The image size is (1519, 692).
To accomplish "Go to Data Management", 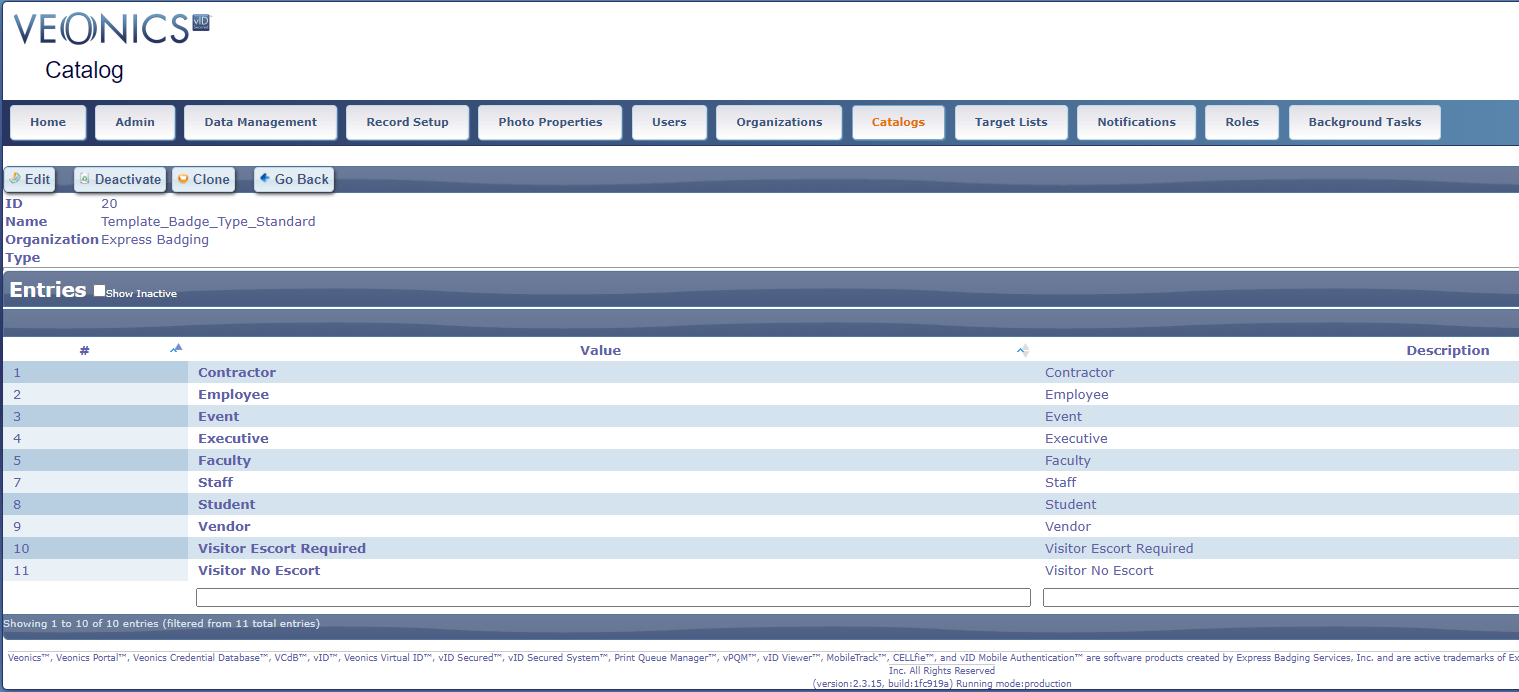I will pyautogui.click(x=260, y=122).
